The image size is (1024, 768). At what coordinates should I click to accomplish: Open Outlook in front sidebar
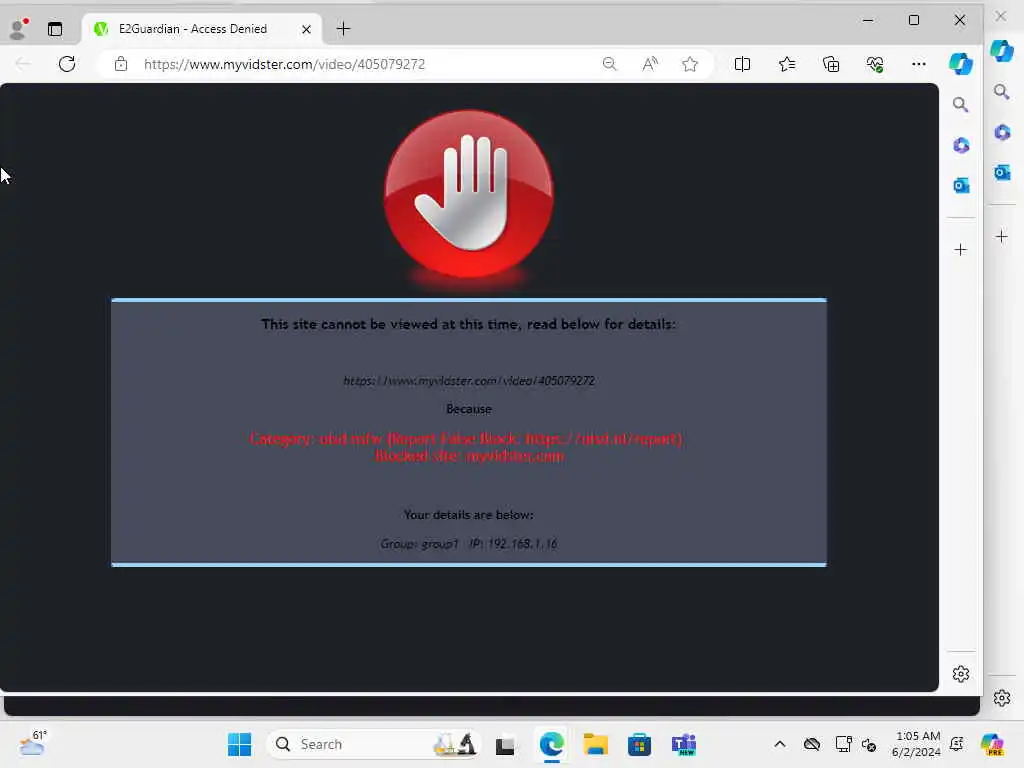(x=961, y=185)
